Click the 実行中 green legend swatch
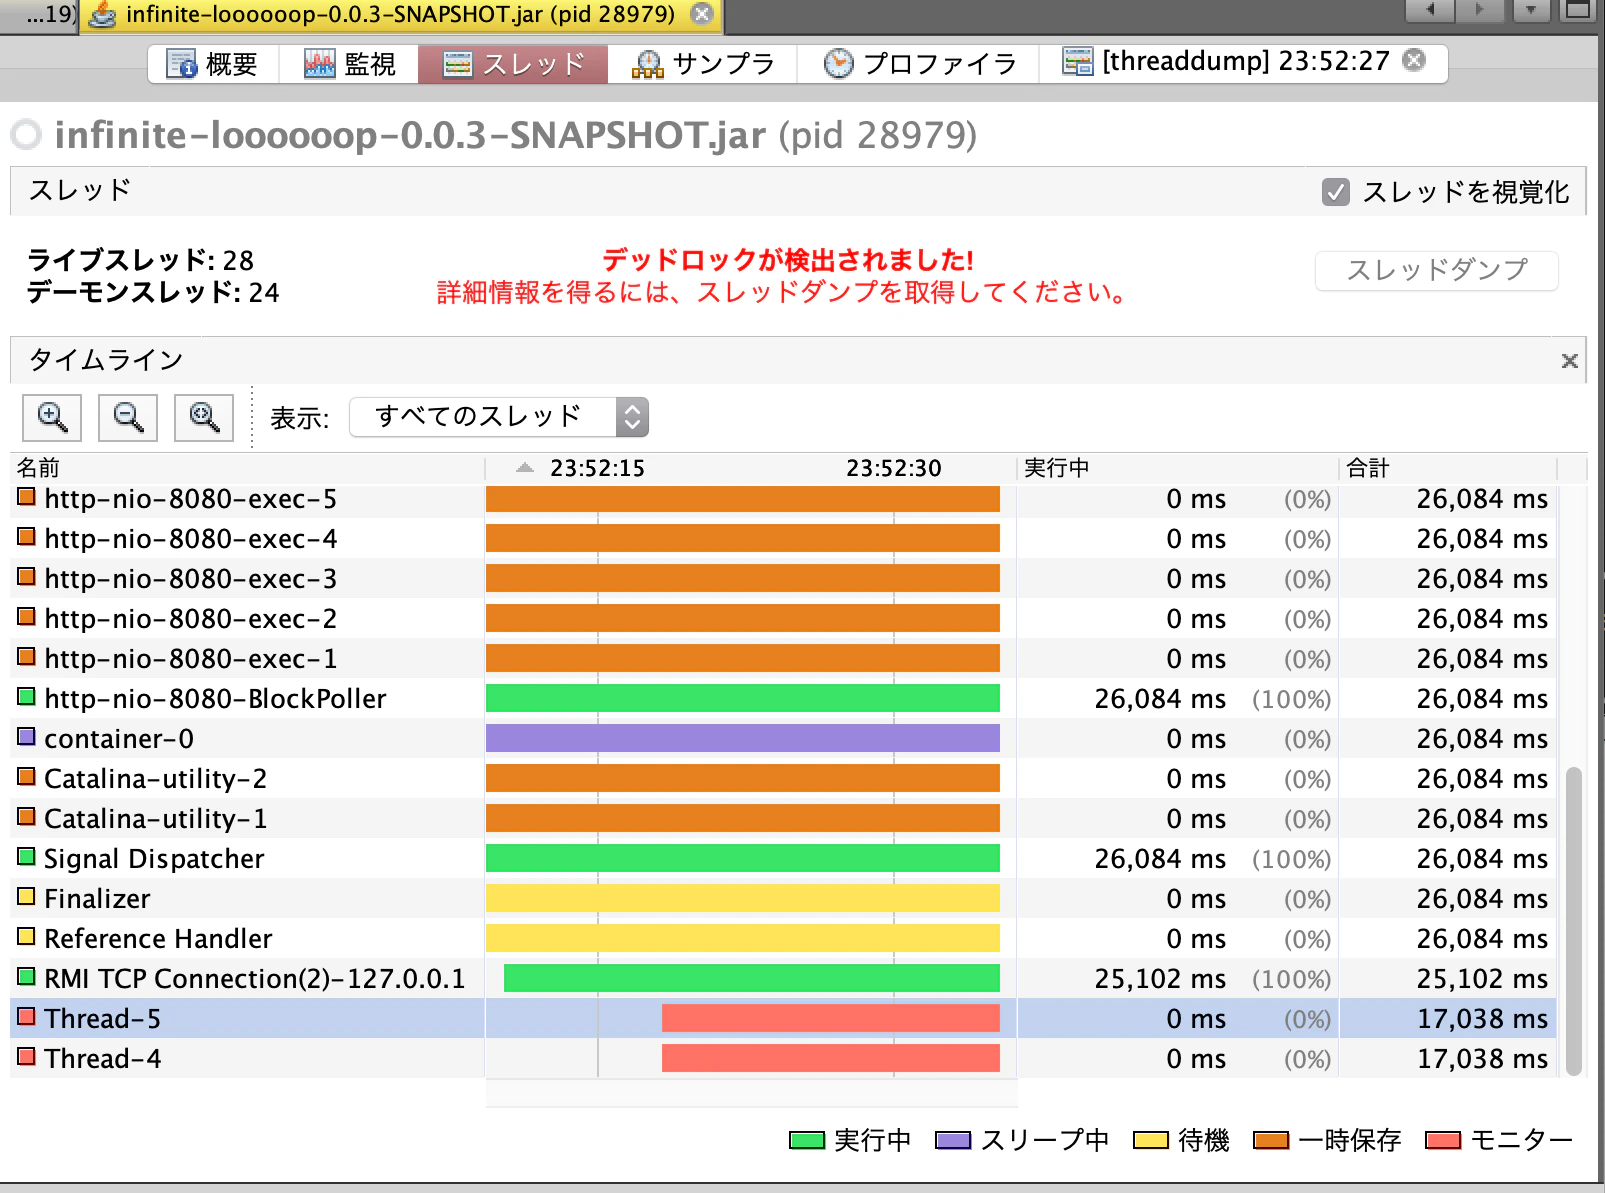The image size is (1605, 1193). 807,1140
